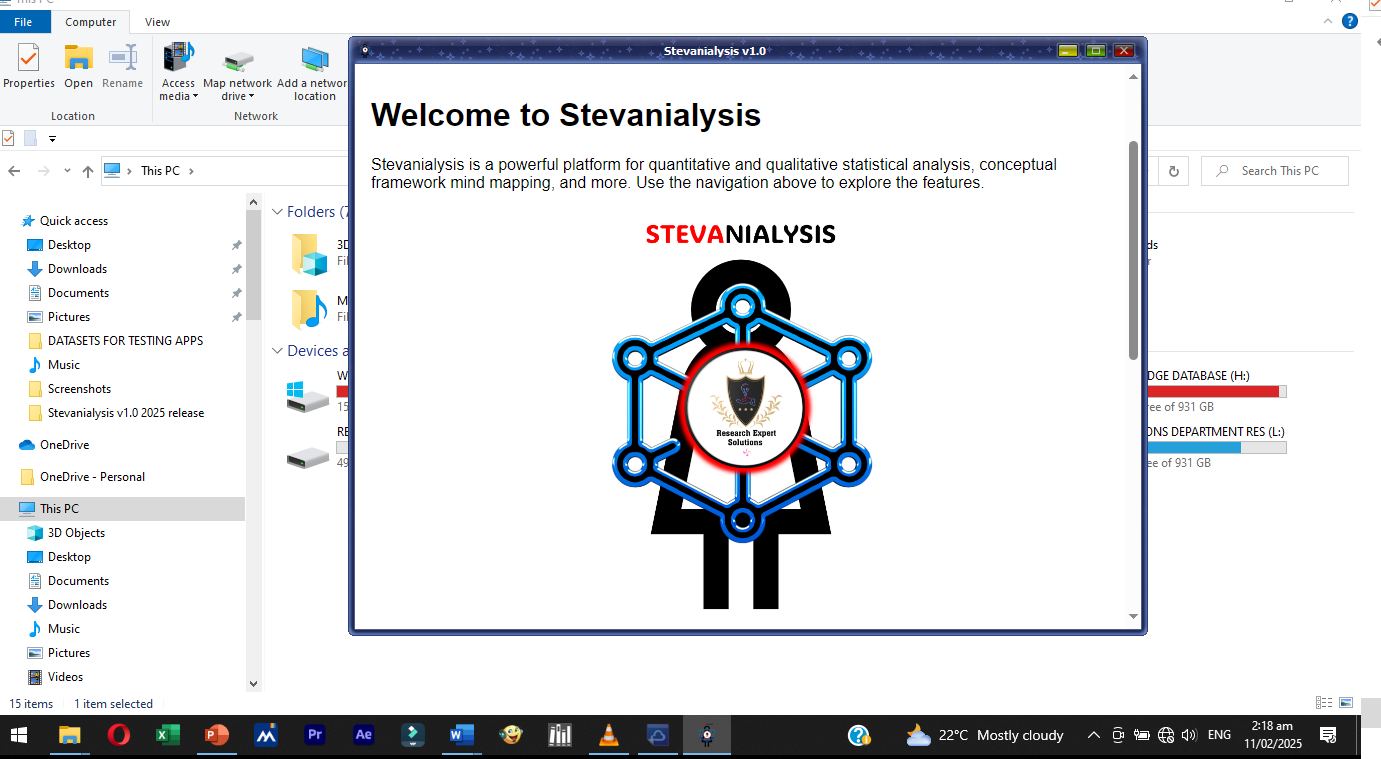Open the taskbar clock and calendar
The image size is (1381, 759).
click(x=1271, y=735)
